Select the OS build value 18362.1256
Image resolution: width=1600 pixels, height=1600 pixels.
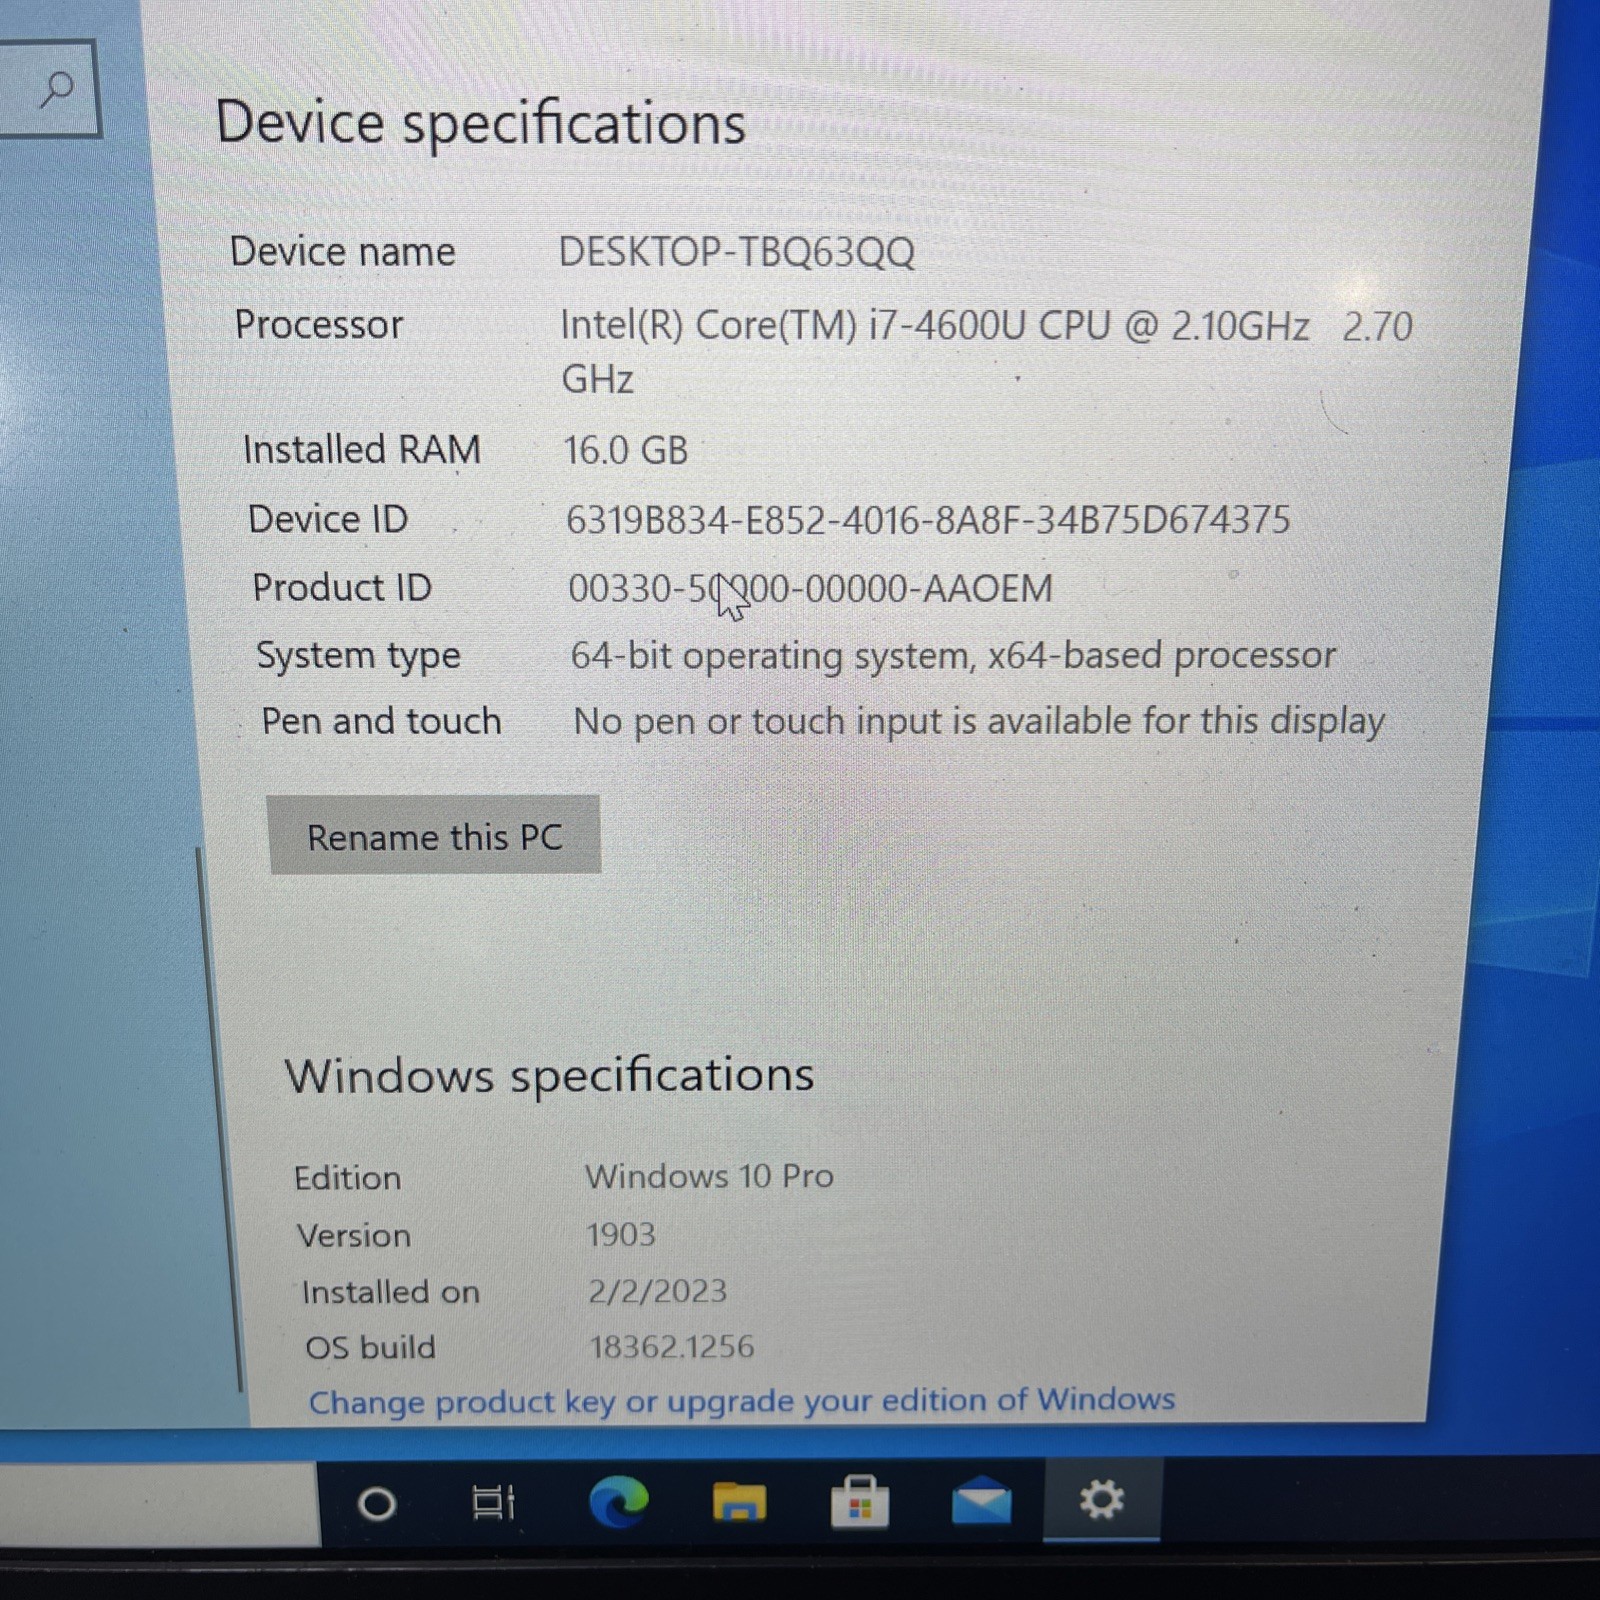672,1346
